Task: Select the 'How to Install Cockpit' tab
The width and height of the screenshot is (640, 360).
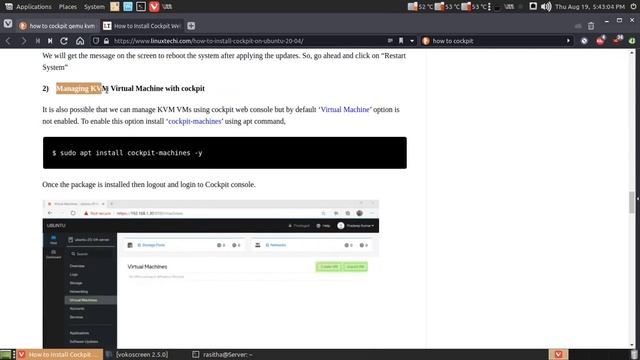Action: click(142, 26)
